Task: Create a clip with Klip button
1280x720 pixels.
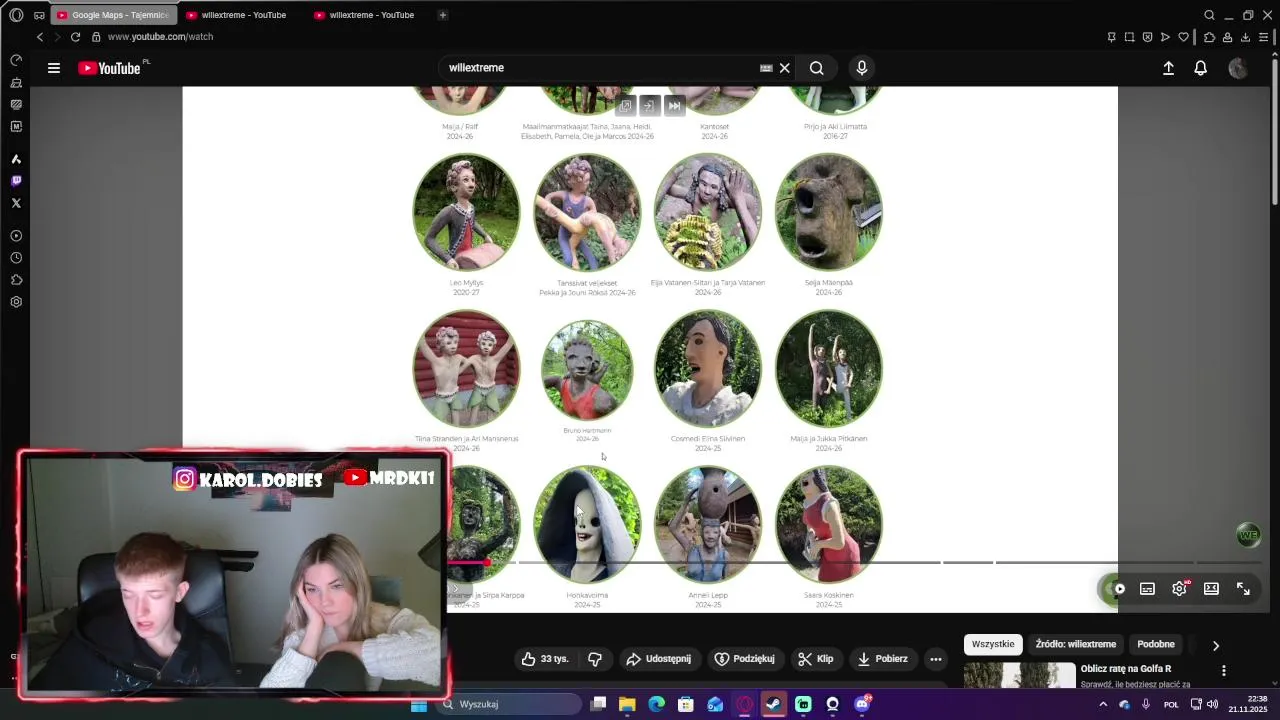Action: click(815, 659)
